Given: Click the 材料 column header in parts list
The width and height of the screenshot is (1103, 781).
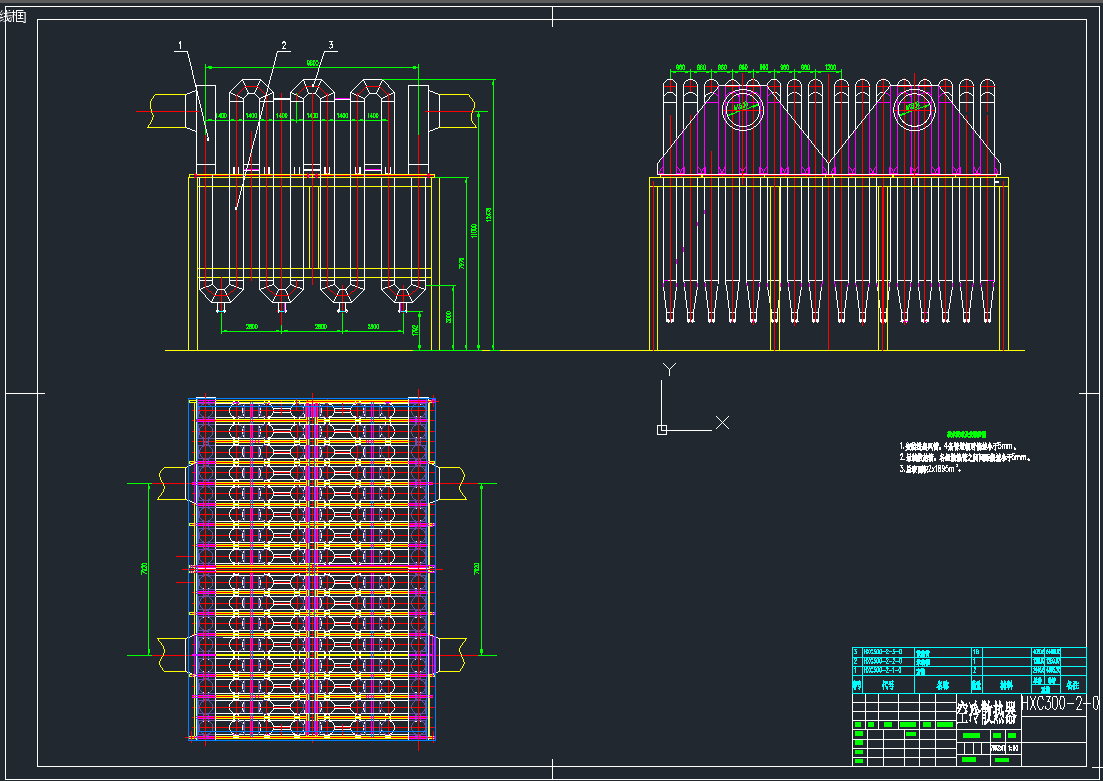Looking at the screenshot, I should (x=1007, y=685).
